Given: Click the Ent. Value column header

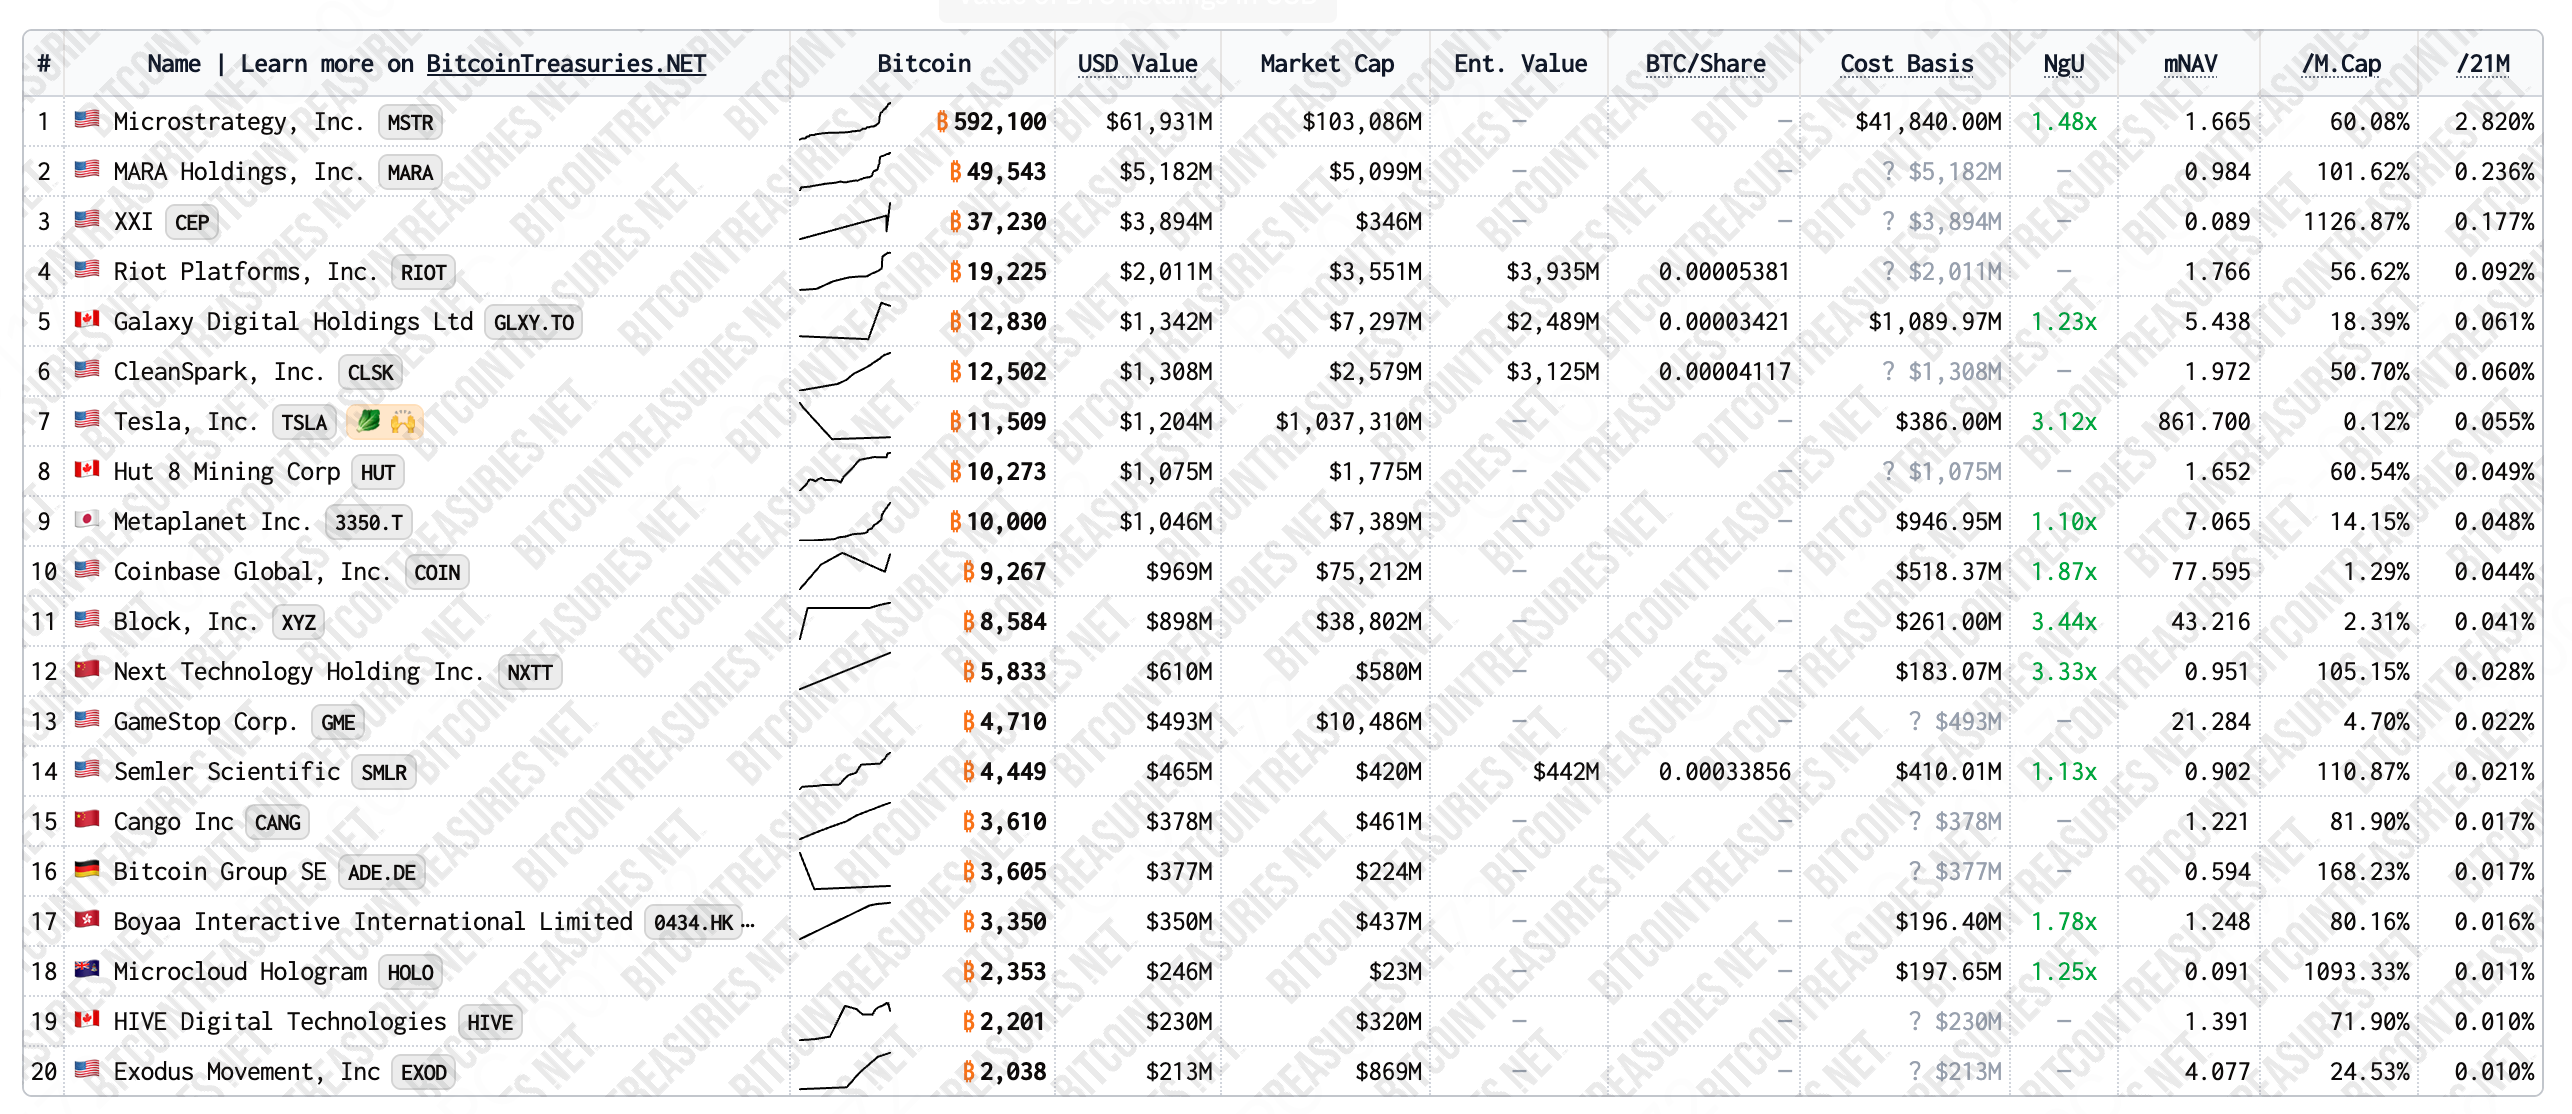Looking at the screenshot, I should click(x=1520, y=64).
